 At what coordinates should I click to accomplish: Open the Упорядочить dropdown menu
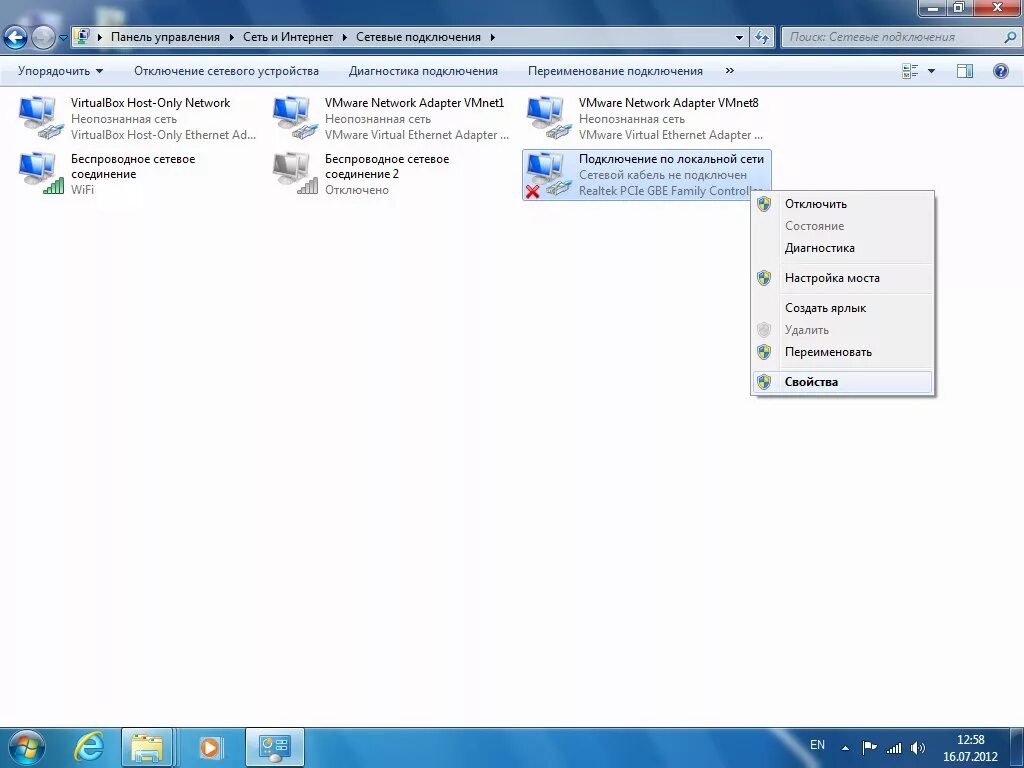[x=60, y=71]
